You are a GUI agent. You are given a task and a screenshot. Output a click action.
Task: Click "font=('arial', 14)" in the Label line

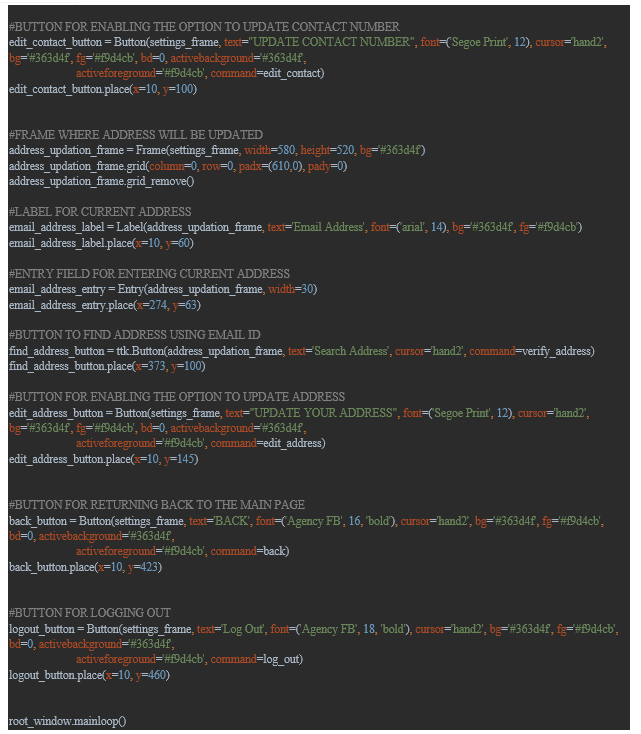(408, 228)
